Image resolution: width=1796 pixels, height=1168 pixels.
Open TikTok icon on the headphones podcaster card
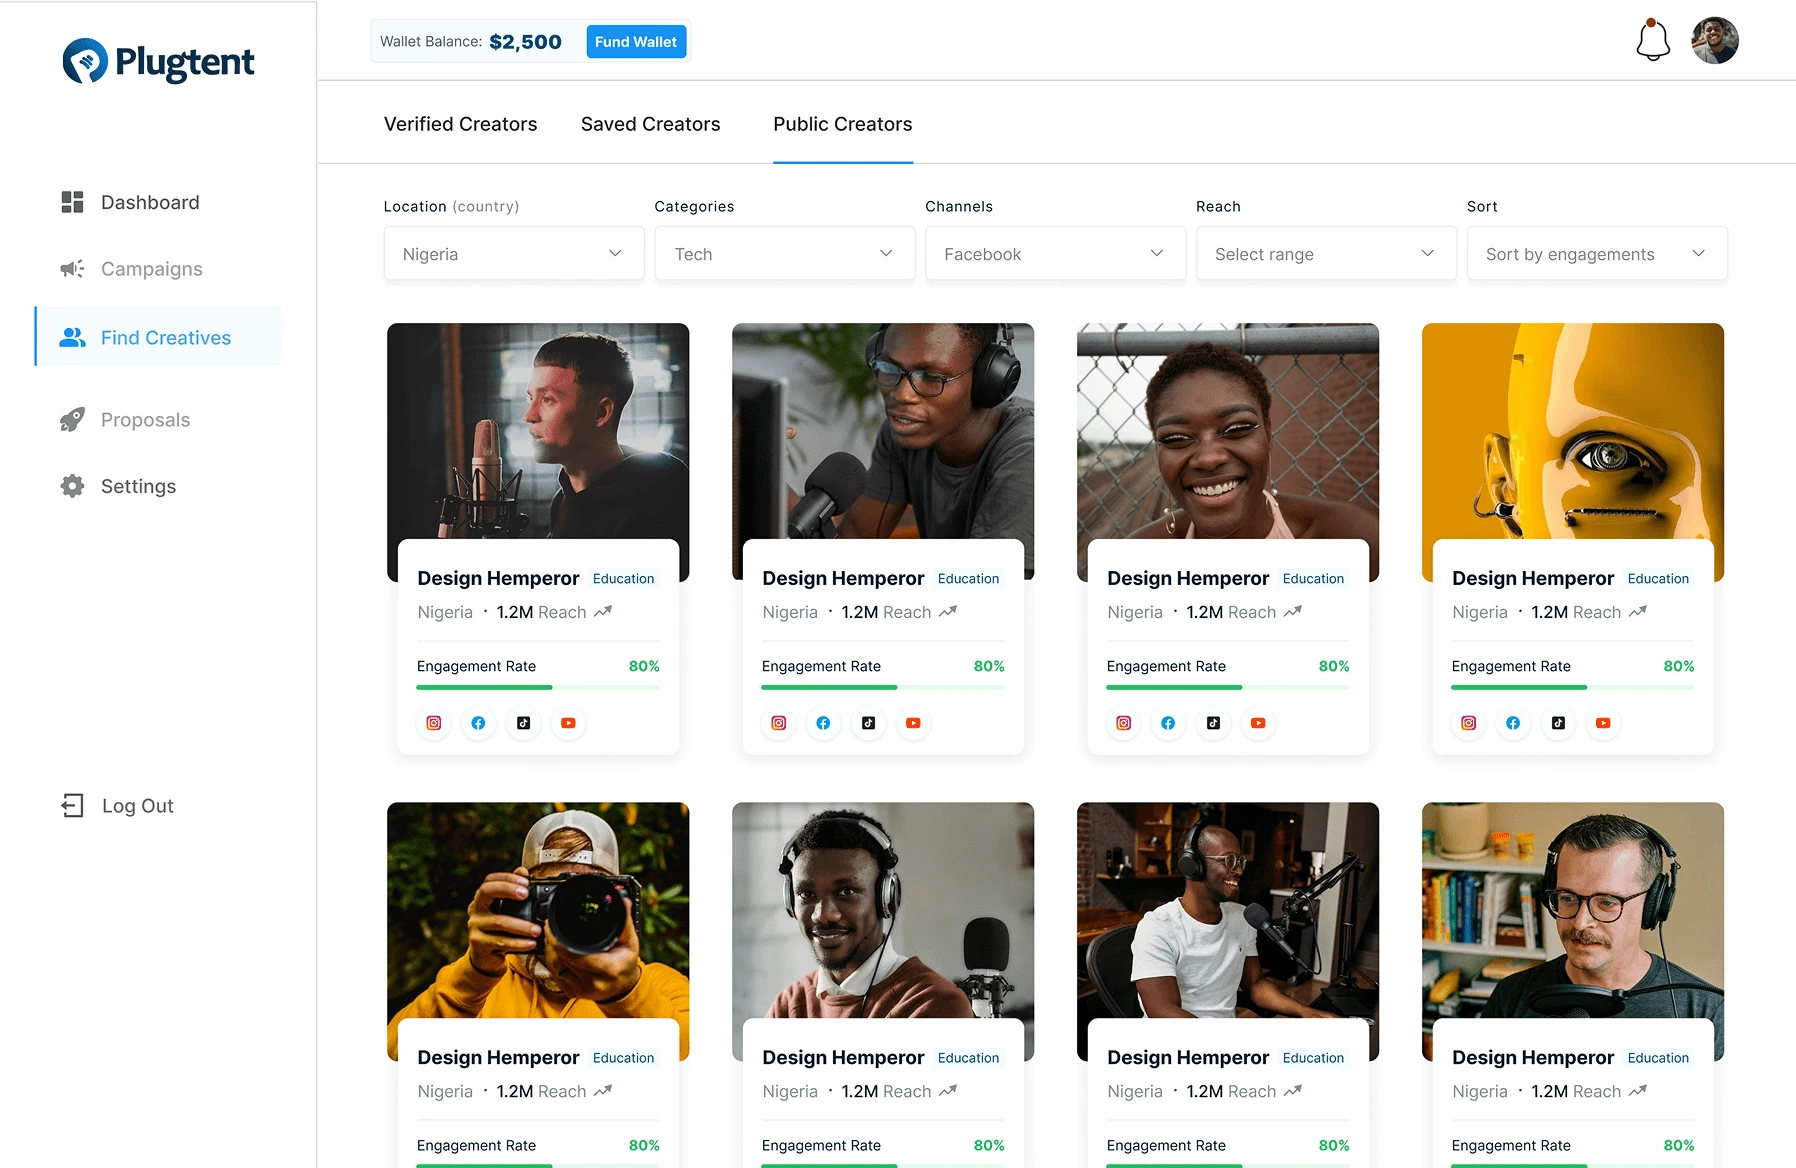(x=868, y=723)
